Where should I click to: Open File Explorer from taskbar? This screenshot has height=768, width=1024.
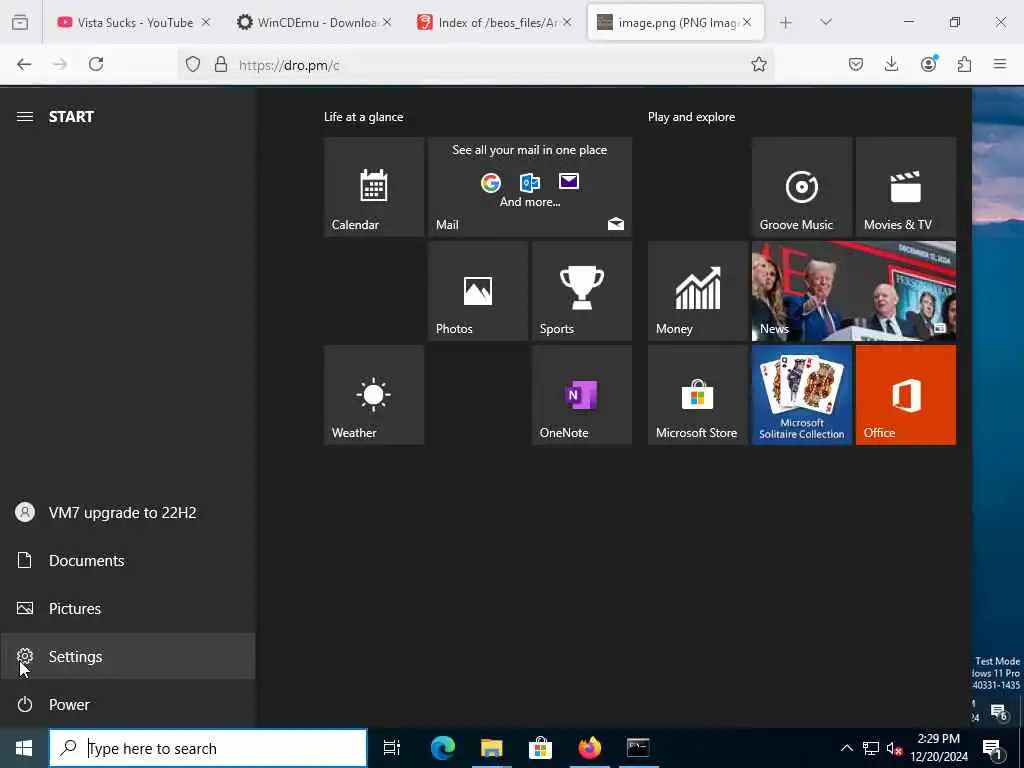click(491, 748)
